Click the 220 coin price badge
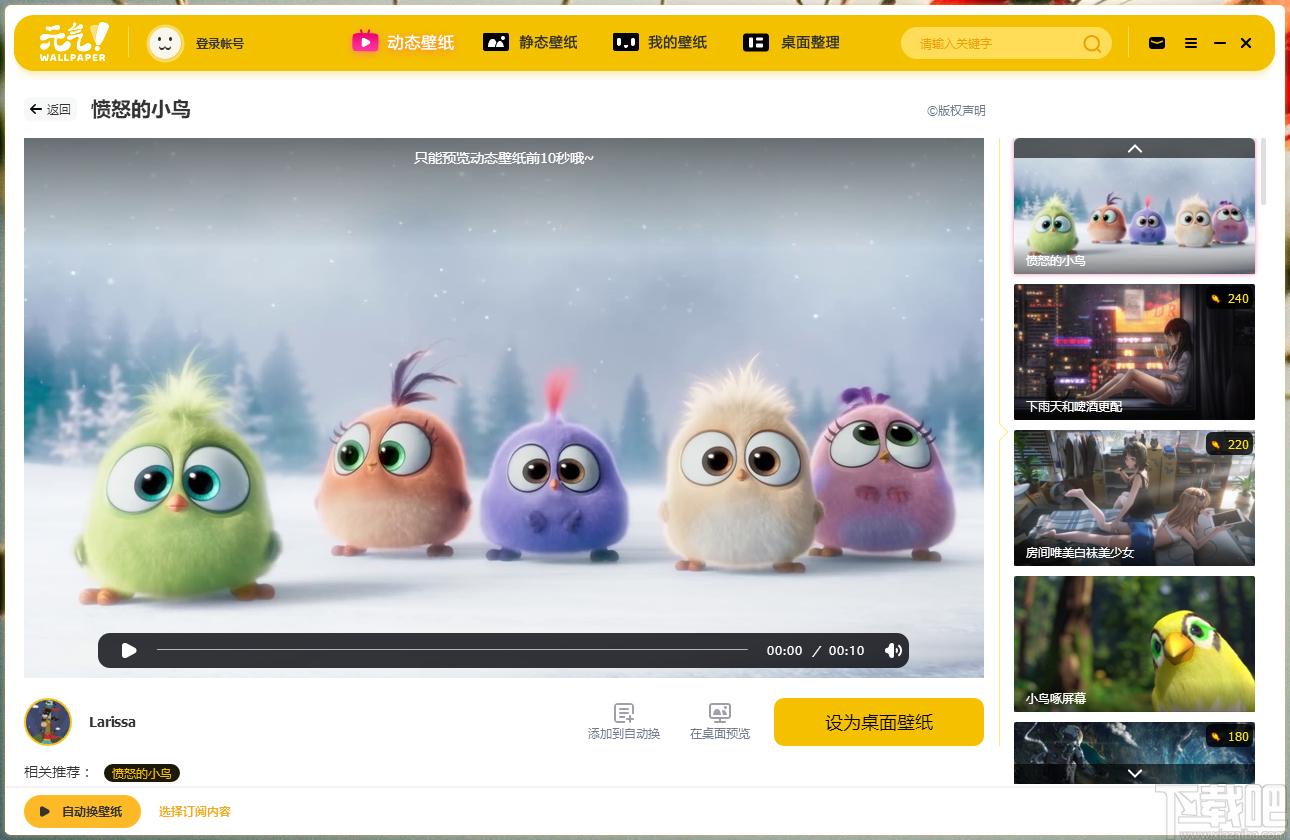This screenshot has height=840, width=1290. (x=1229, y=444)
